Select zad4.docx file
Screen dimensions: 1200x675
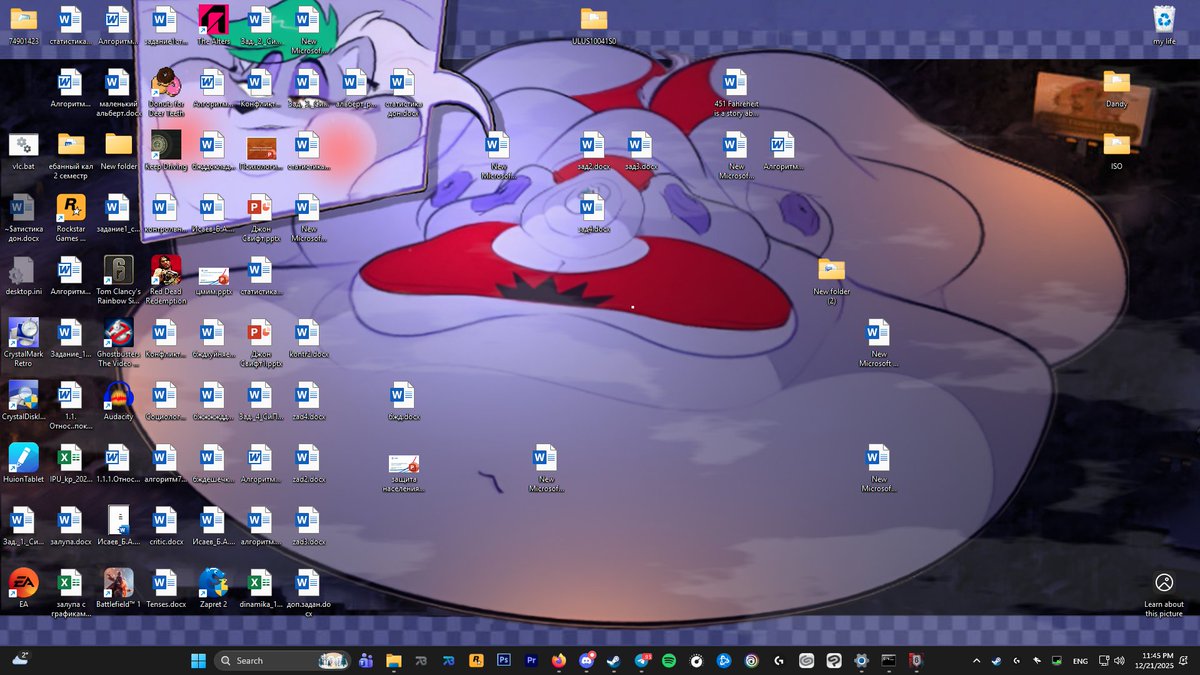coord(308,401)
